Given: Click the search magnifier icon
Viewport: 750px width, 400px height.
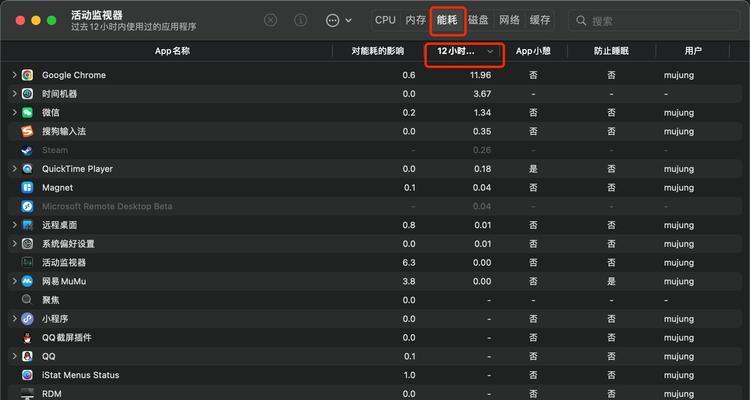Looking at the screenshot, I should (581, 21).
